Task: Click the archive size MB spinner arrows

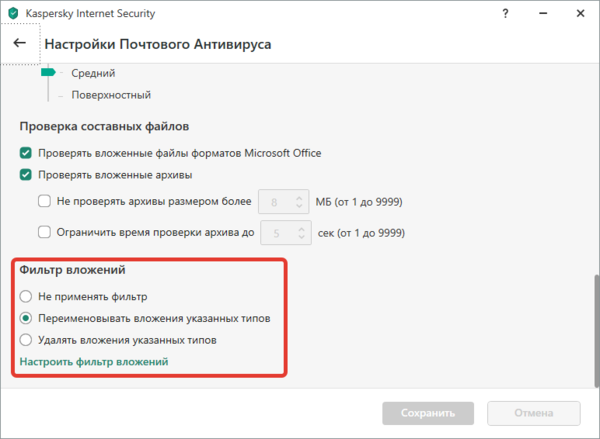Action: click(x=298, y=201)
